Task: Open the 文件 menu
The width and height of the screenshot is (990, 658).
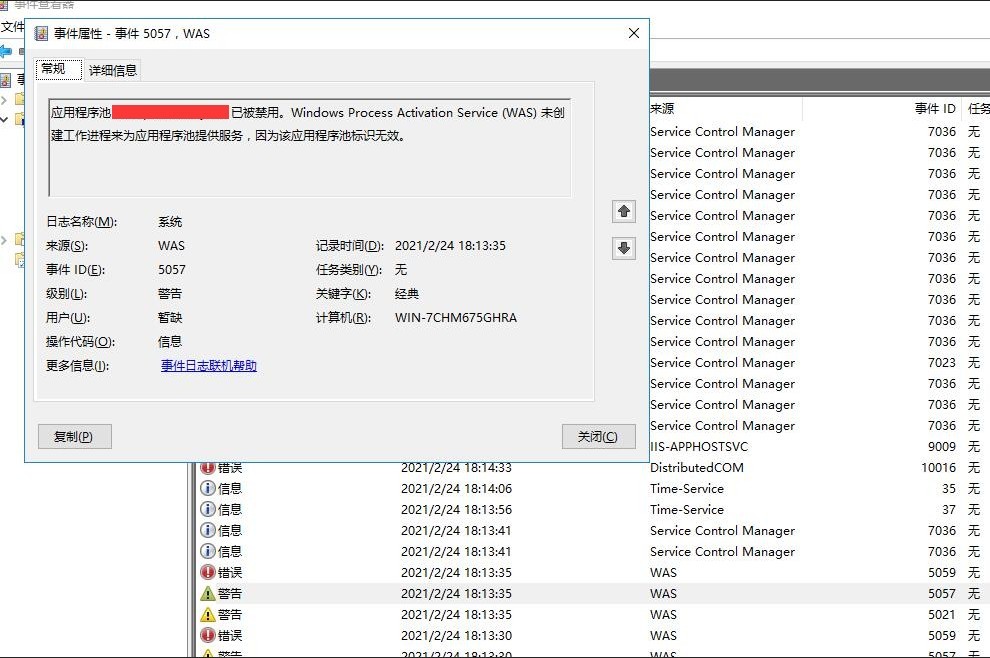Action: pos(12,27)
